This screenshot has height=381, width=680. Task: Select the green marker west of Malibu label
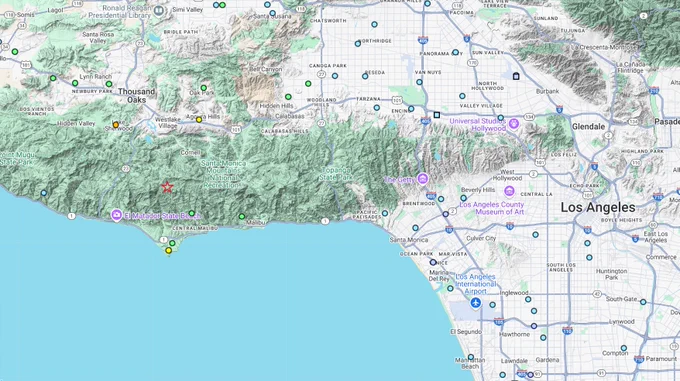[x=242, y=216]
